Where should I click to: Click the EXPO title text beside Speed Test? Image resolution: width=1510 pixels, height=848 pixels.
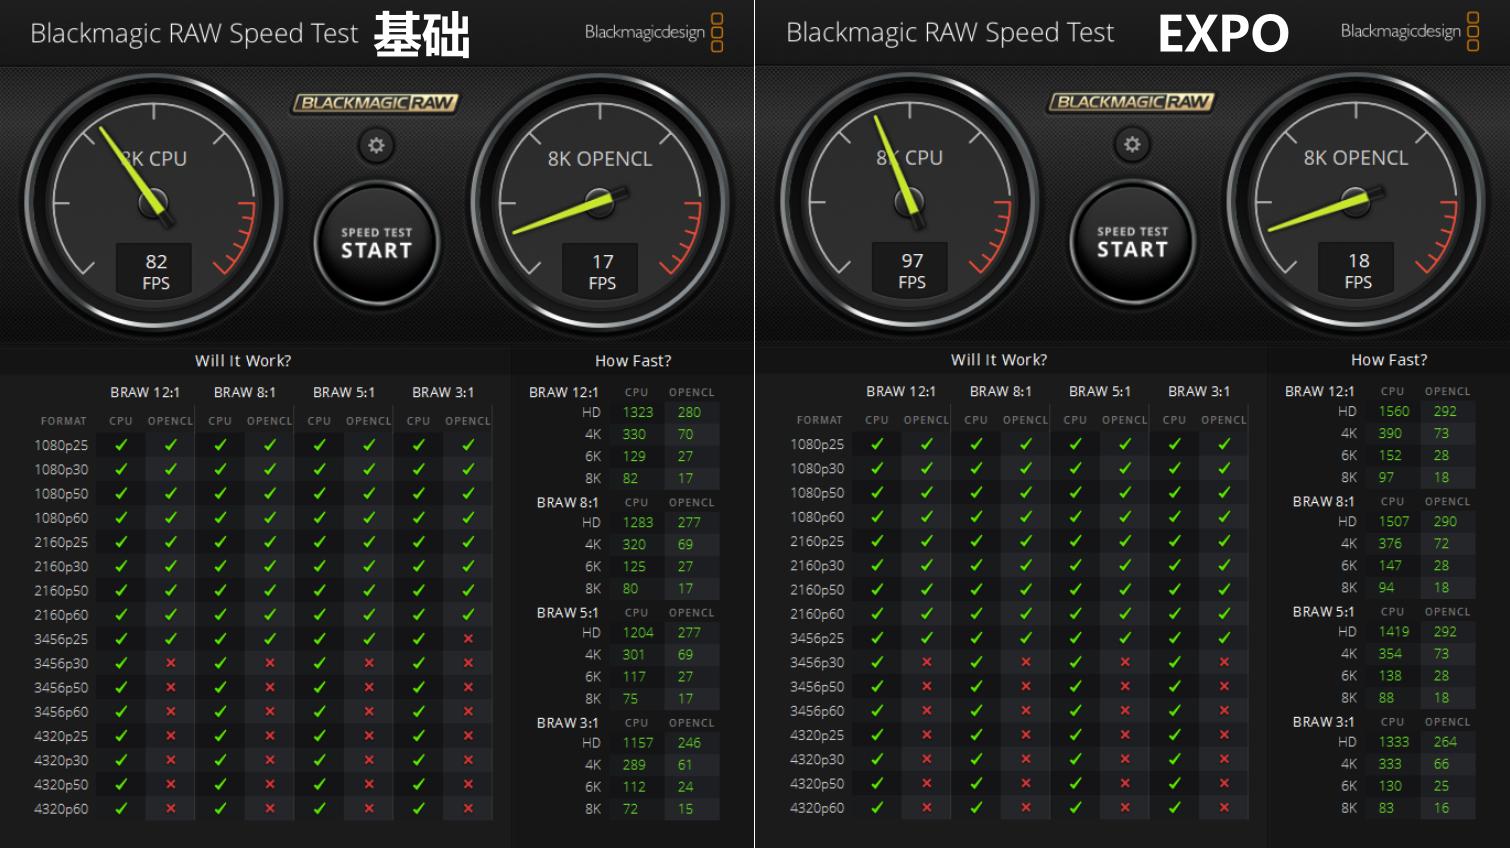(x=1223, y=33)
